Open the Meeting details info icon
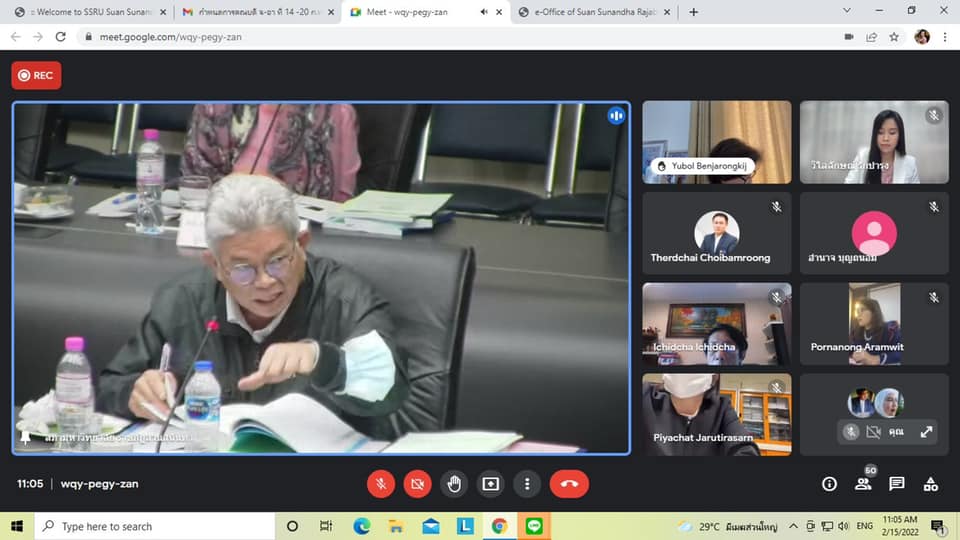 click(x=829, y=484)
